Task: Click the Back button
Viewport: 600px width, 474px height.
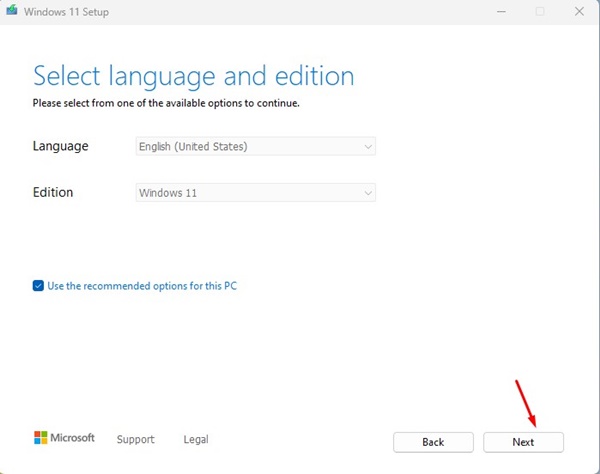Action: tap(433, 442)
